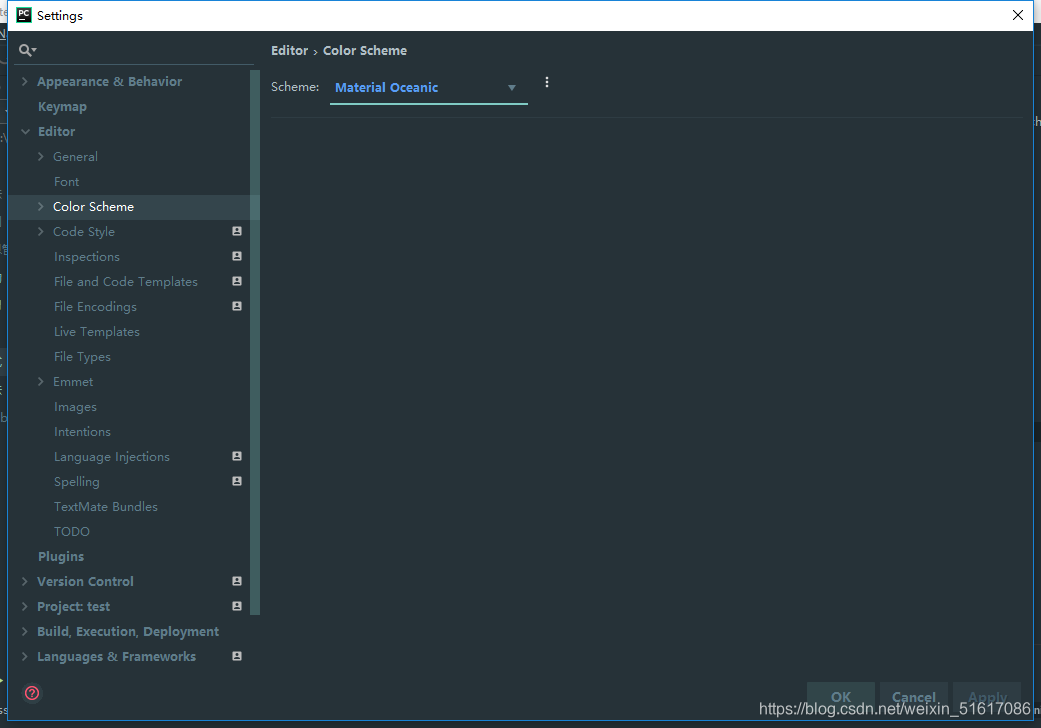Image resolution: width=1041 pixels, height=728 pixels.
Task: Select the Images settings item
Action: [x=75, y=407]
